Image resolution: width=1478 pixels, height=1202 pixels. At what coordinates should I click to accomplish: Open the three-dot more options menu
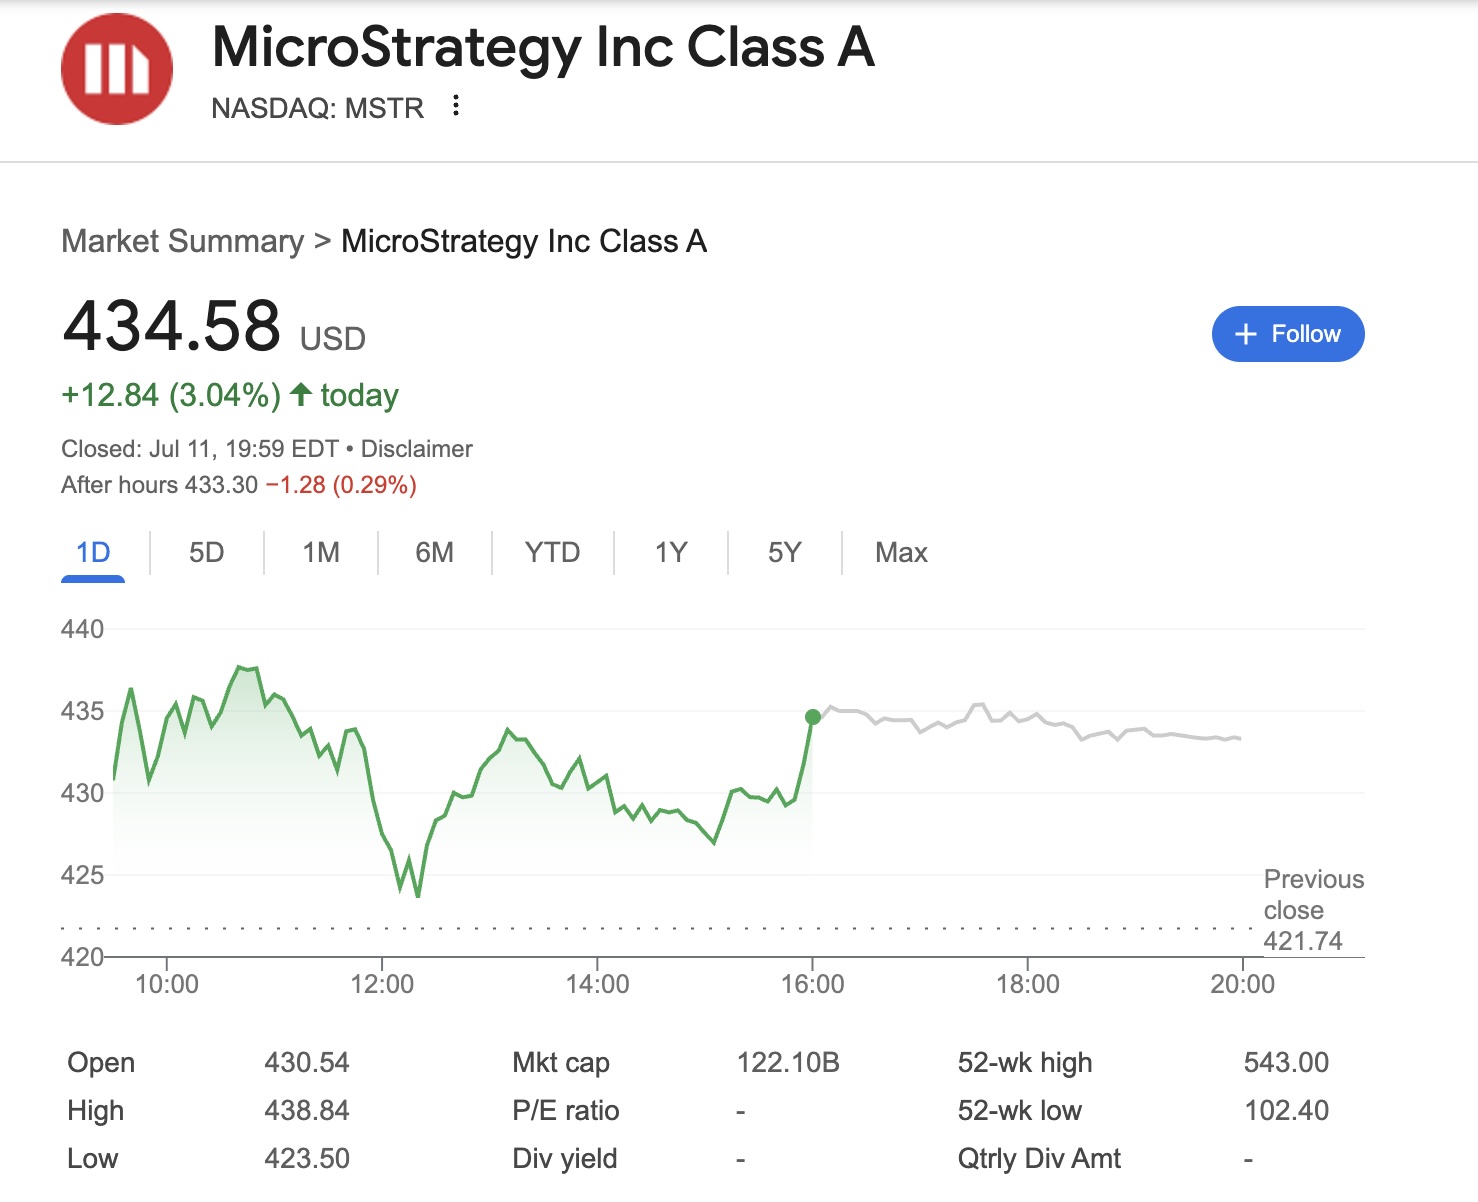click(x=456, y=105)
